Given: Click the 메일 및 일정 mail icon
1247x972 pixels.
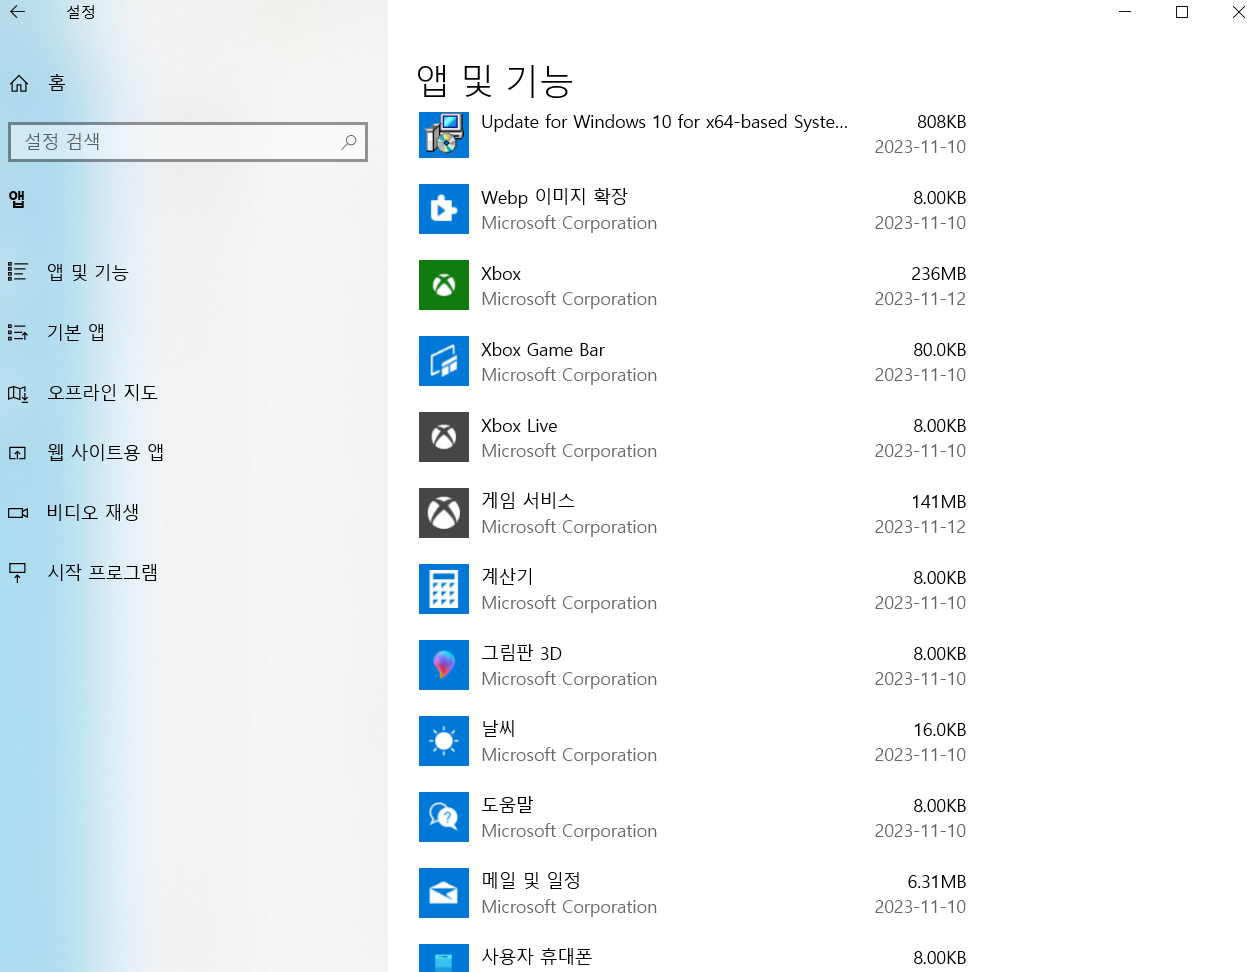Looking at the screenshot, I should [x=444, y=893].
